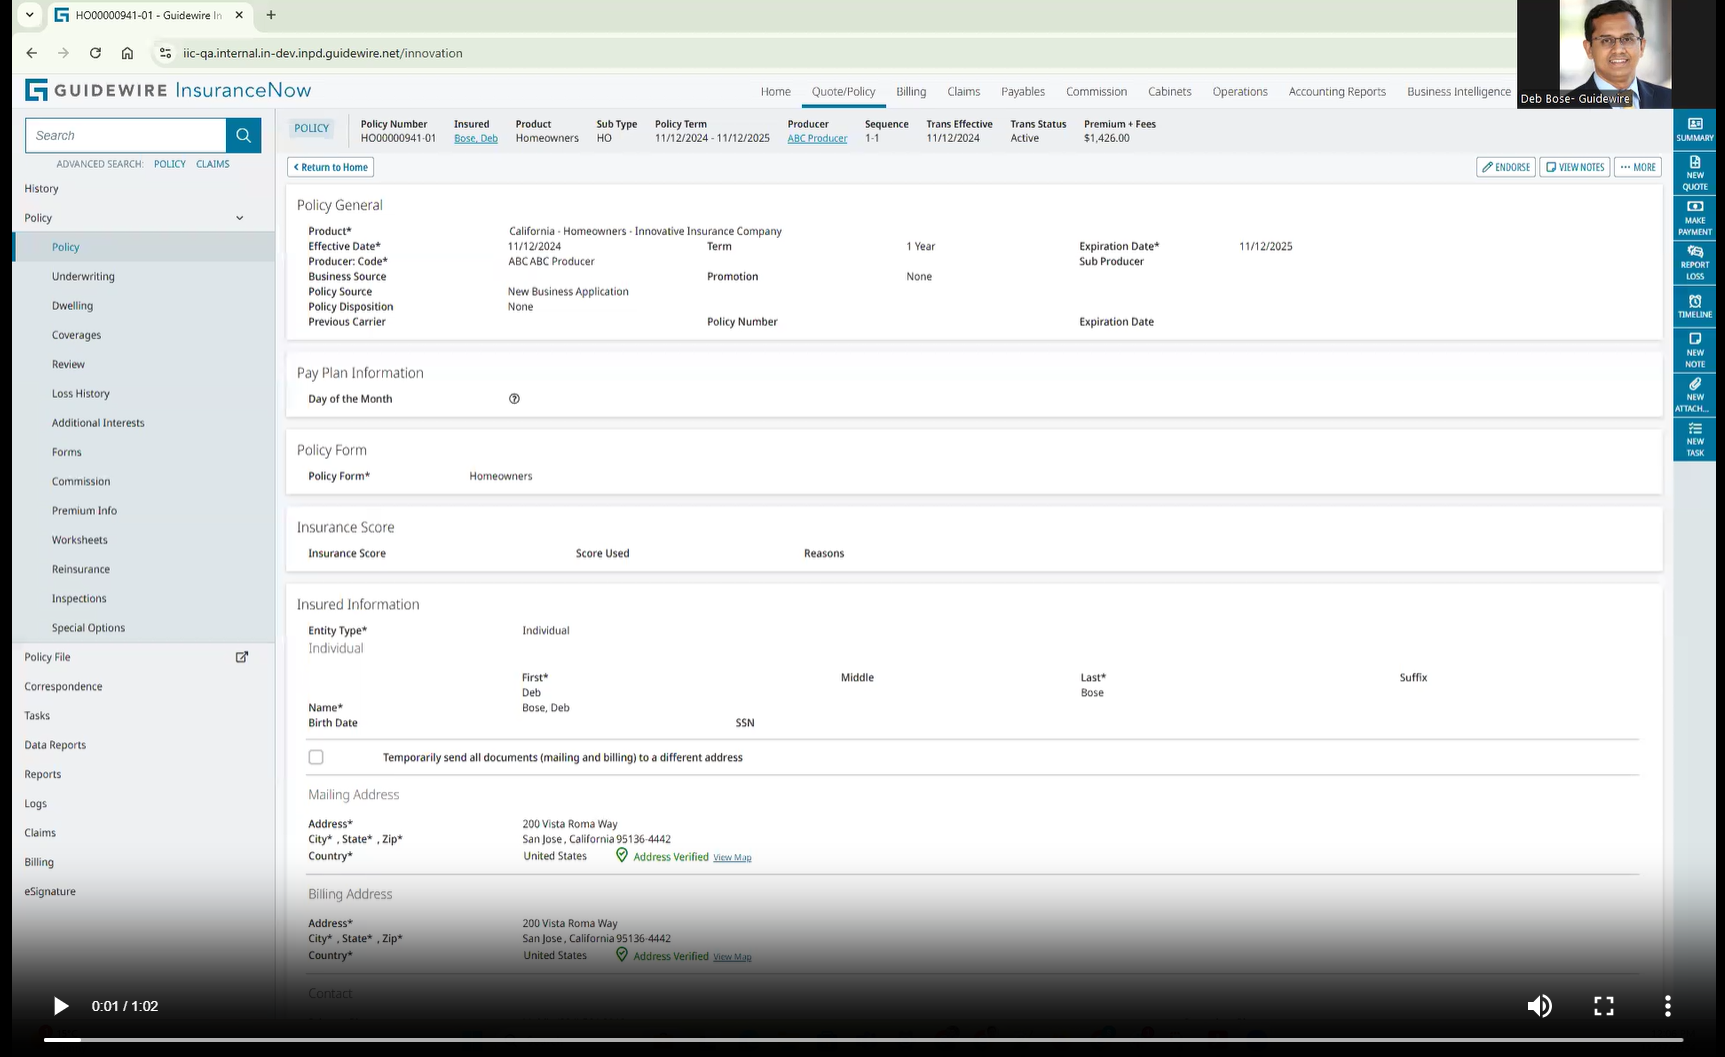Open ABC Producer link
Screen dimensions: 1725x1057
coord(817,139)
